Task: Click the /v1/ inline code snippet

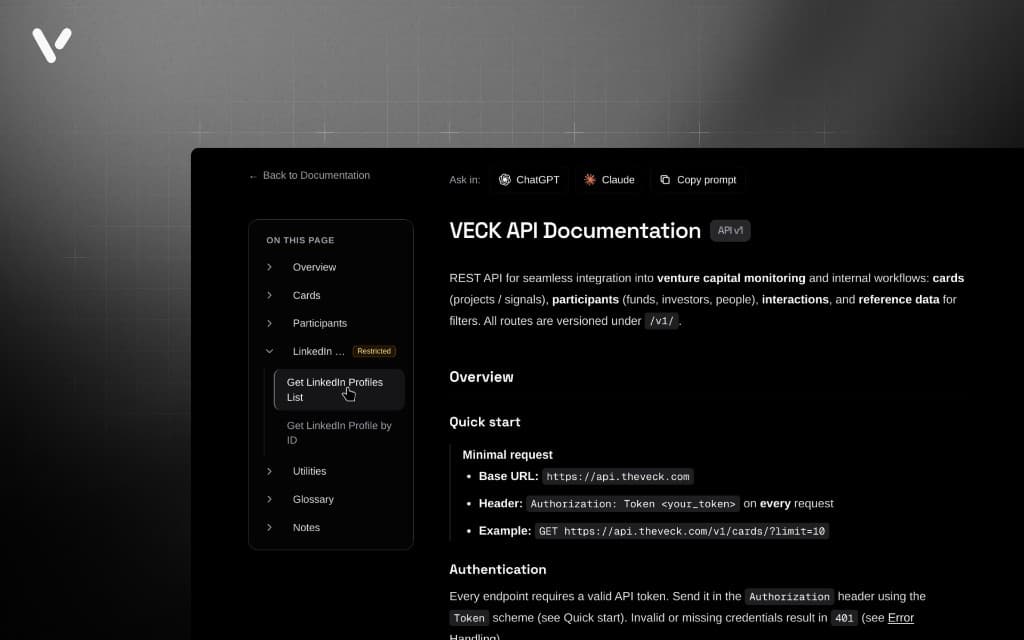Action: click(x=662, y=321)
